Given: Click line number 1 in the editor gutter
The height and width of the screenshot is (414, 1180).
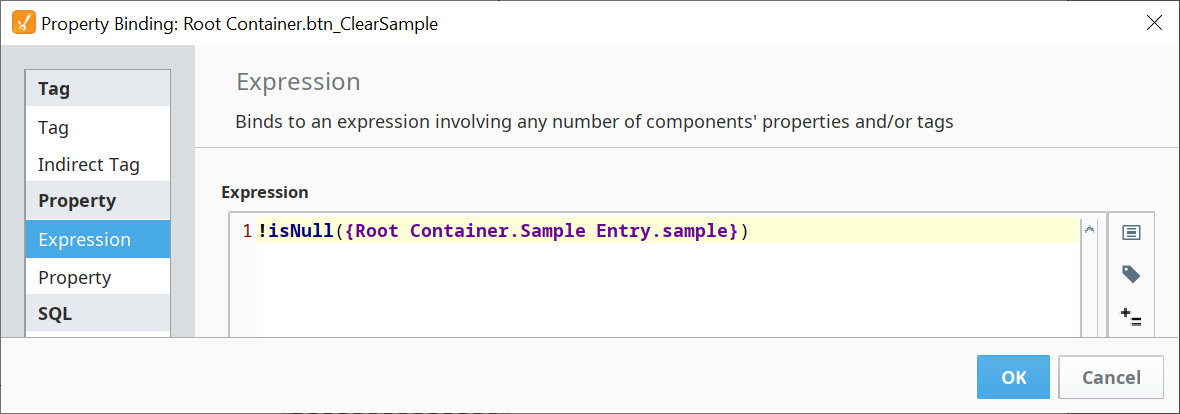Looking at the screenshot, I should pyautogui.click(x=246, y=231).
